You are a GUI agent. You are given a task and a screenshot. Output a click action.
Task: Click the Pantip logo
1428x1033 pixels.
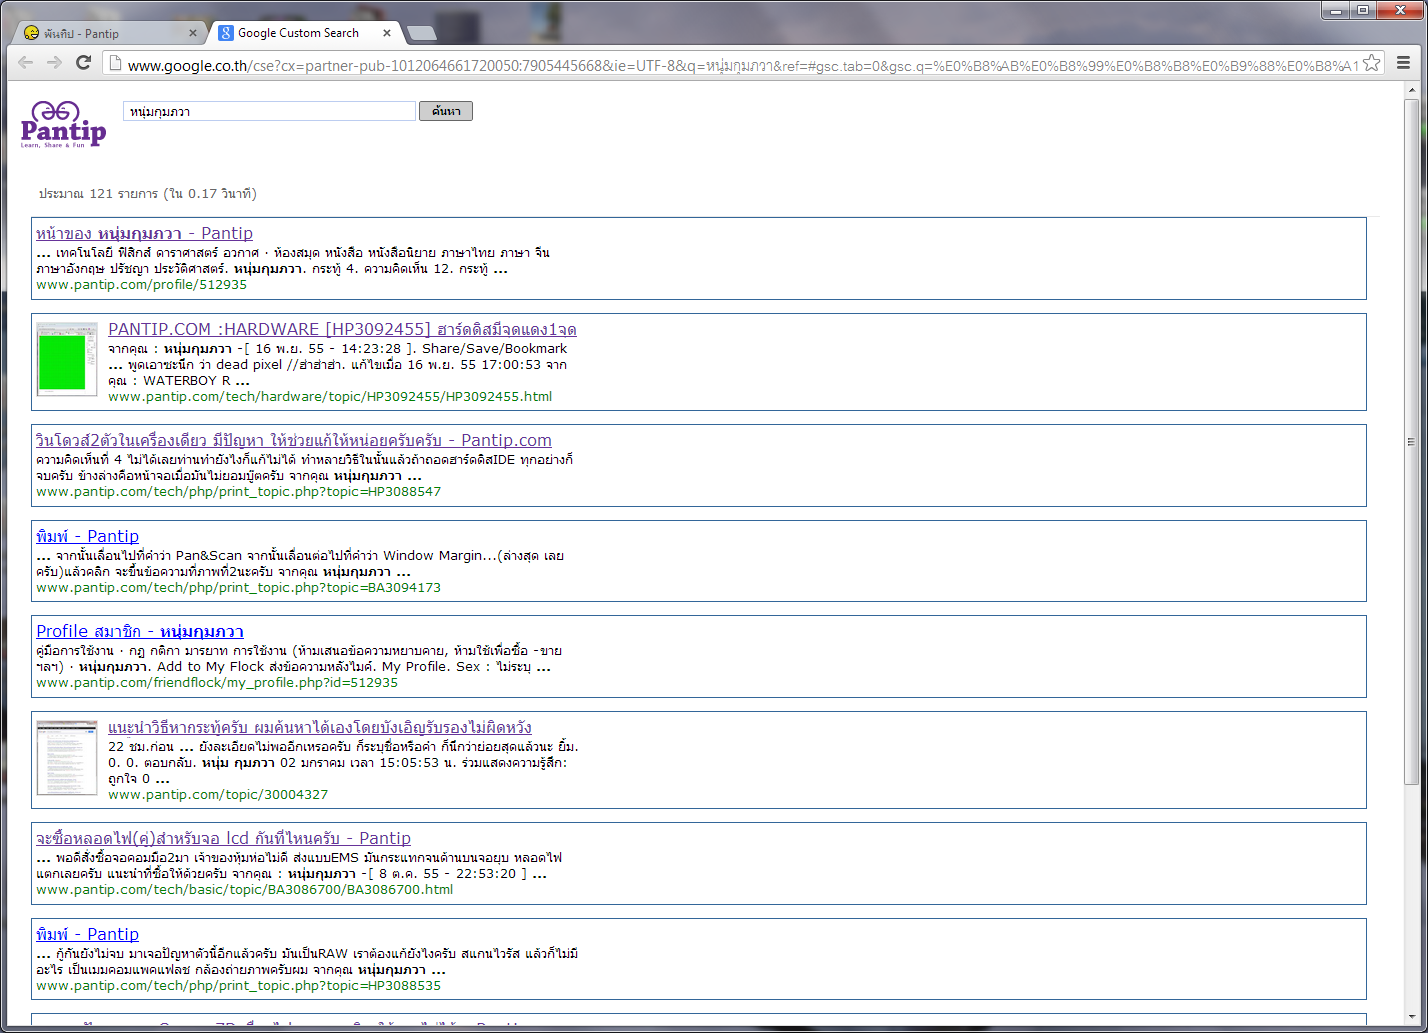click(x=63, y=124)
